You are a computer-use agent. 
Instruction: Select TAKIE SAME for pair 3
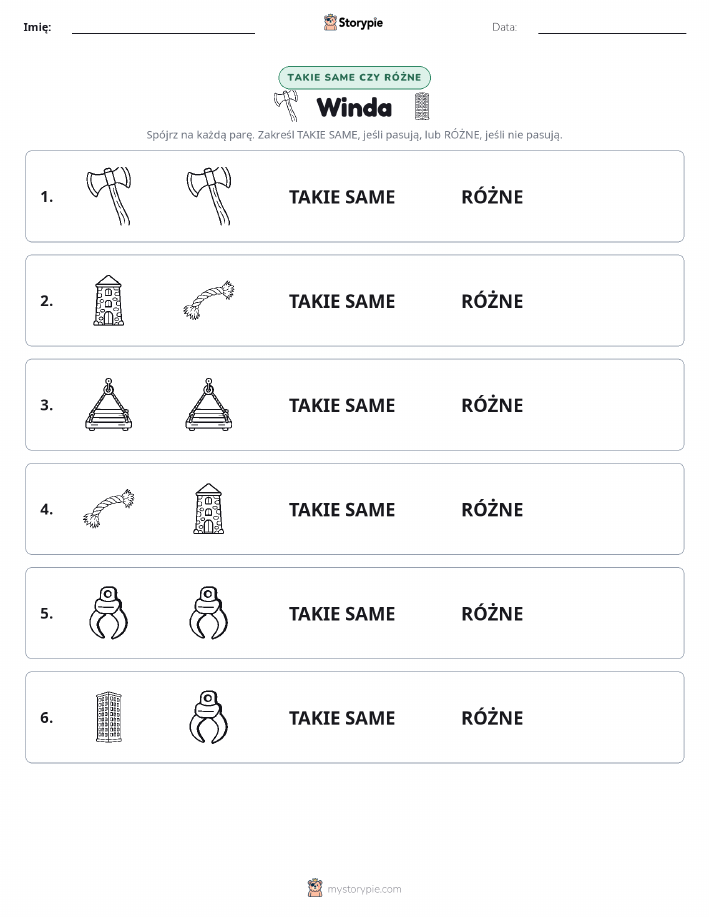pyautogui.click(x=342, y=405)
